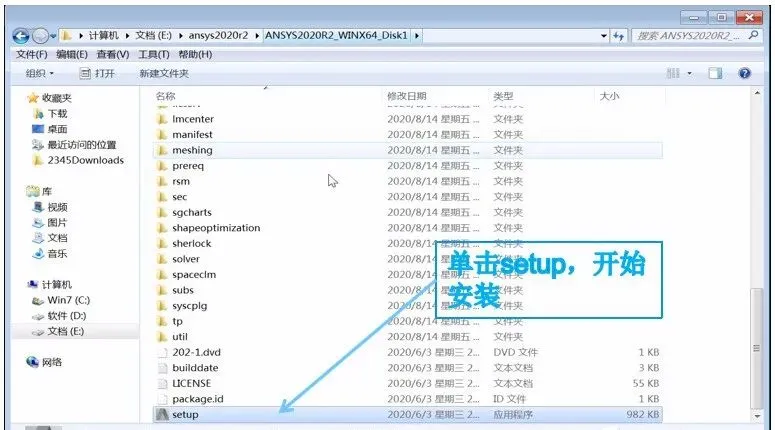Open the 帮助(H) menu

(195, 54)
